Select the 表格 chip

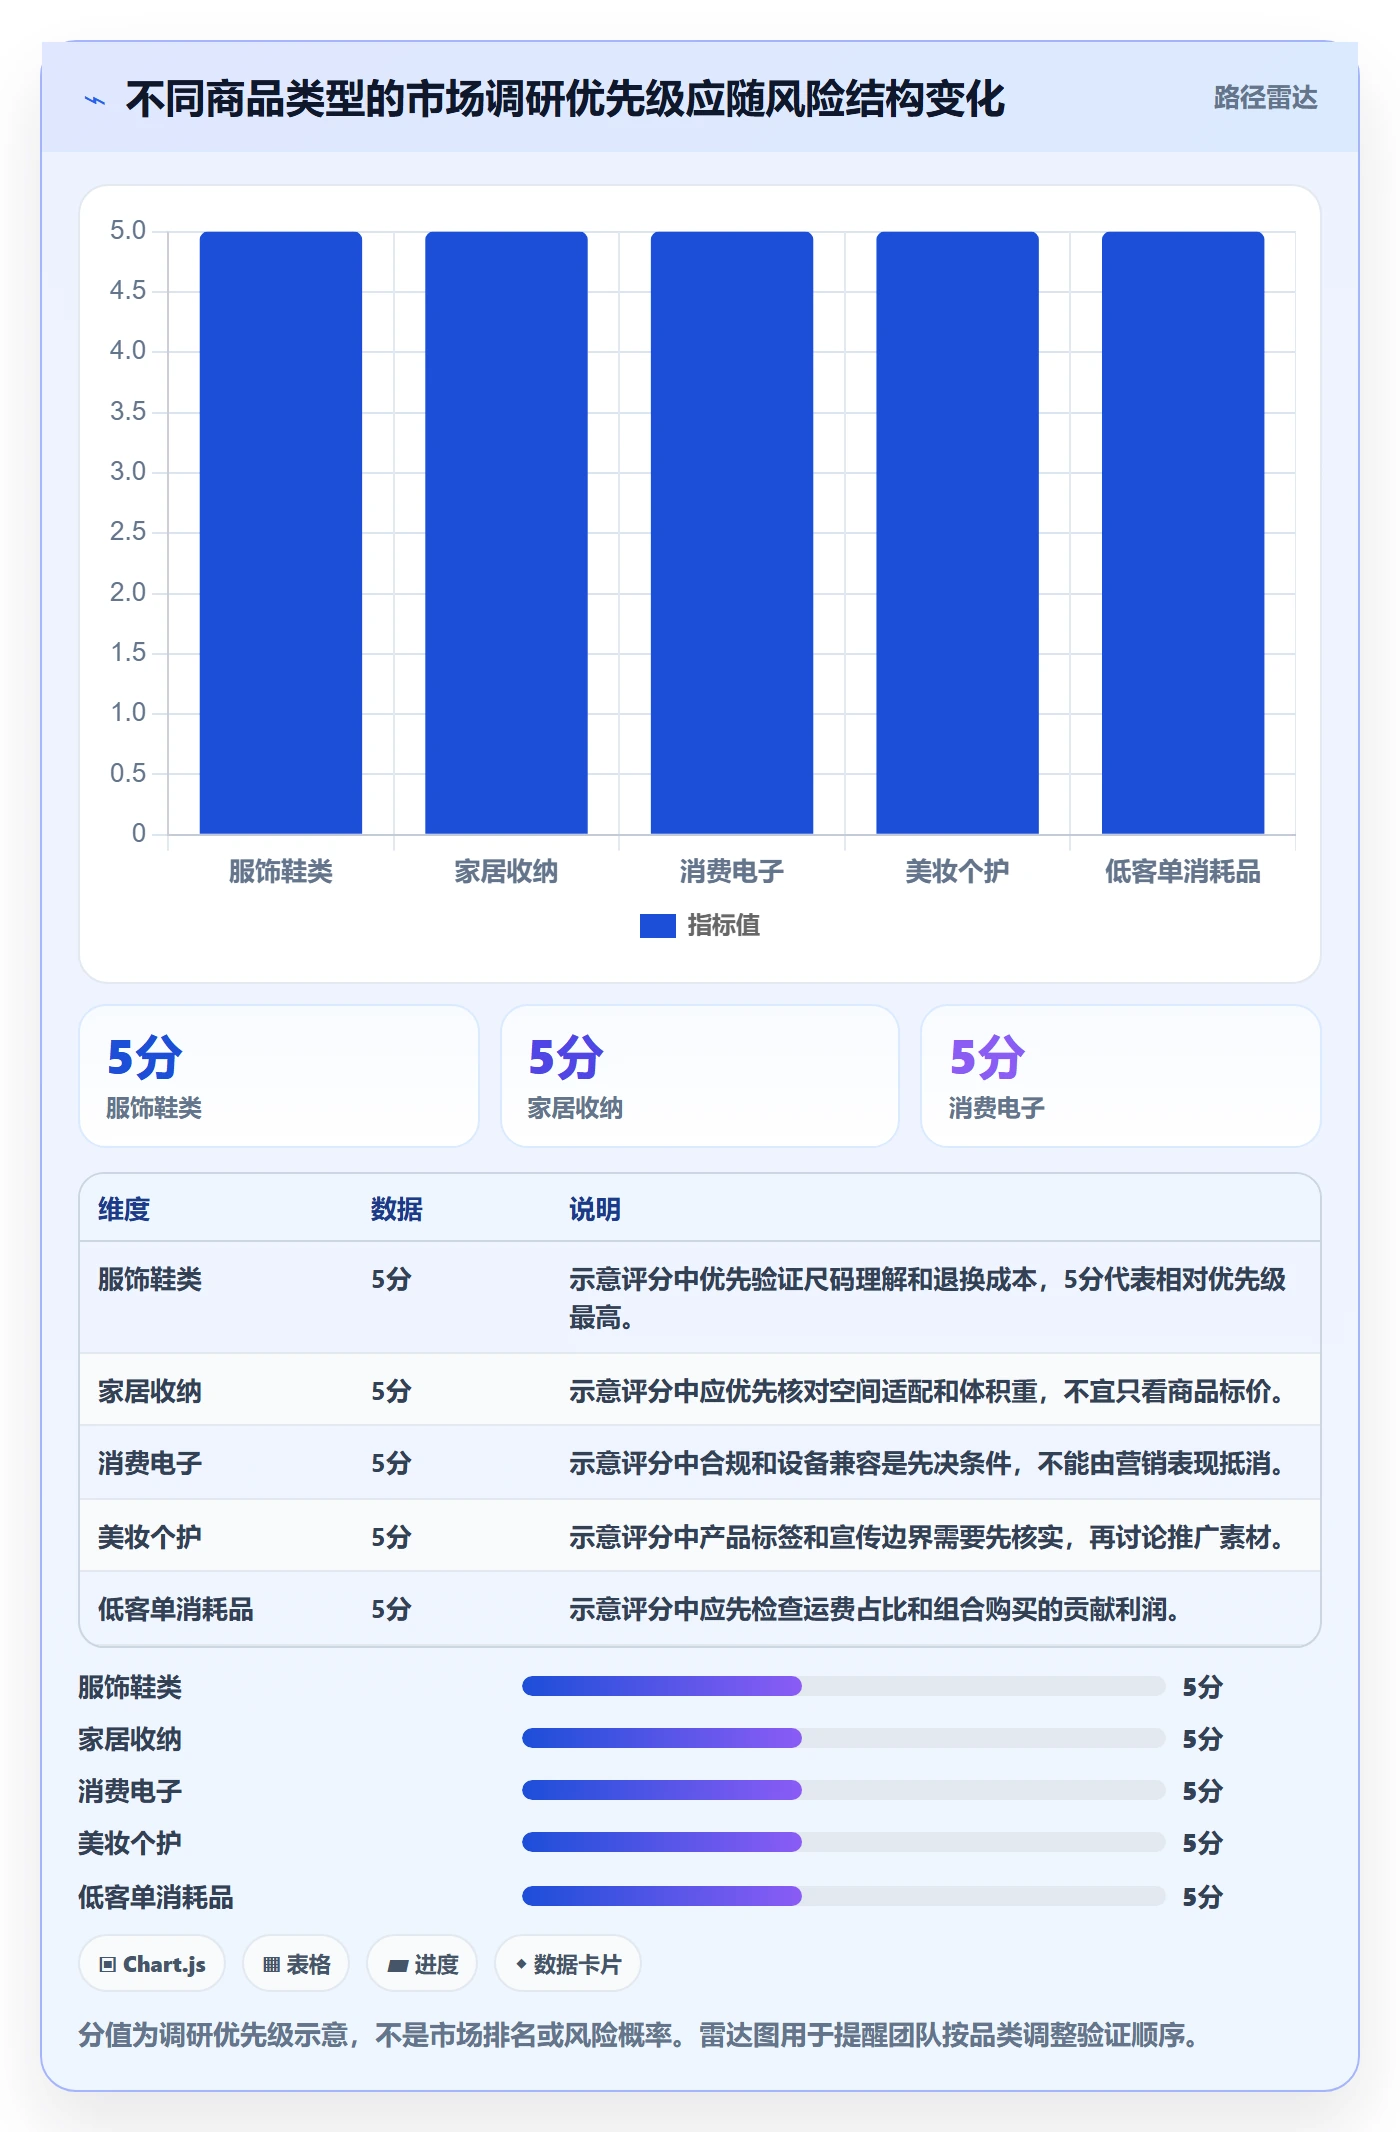(296, 1964)
